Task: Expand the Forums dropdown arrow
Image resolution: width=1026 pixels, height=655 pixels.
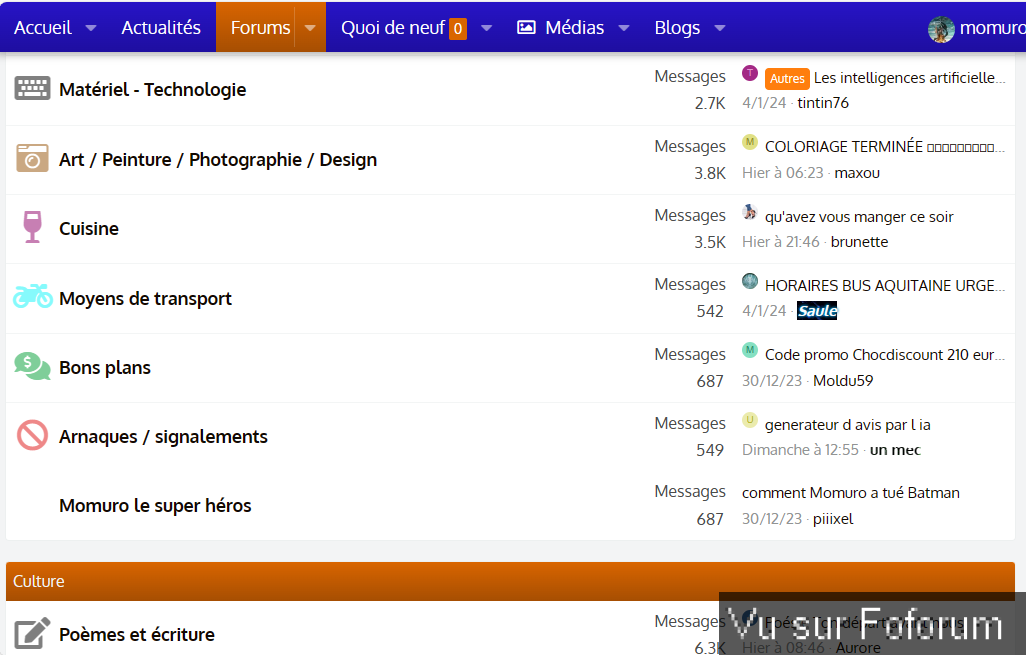Action: pyautogui.click(x=310, y=28)
